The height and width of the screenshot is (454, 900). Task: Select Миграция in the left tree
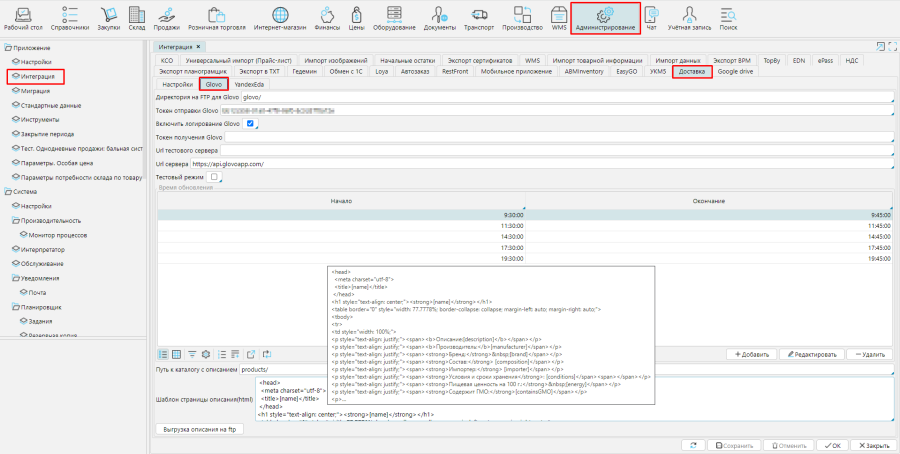(x=35, y=90)
